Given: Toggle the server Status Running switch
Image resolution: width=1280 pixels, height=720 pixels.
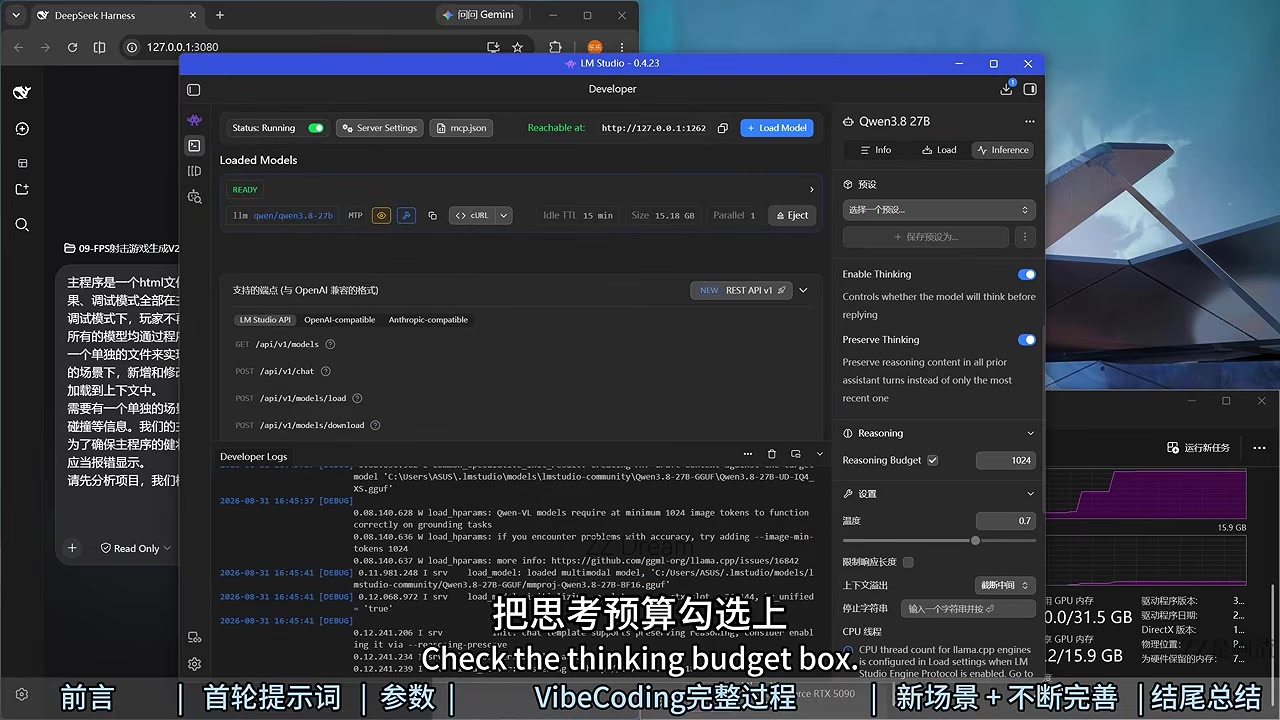Looking at the screenshot, I should coord(316,128).
